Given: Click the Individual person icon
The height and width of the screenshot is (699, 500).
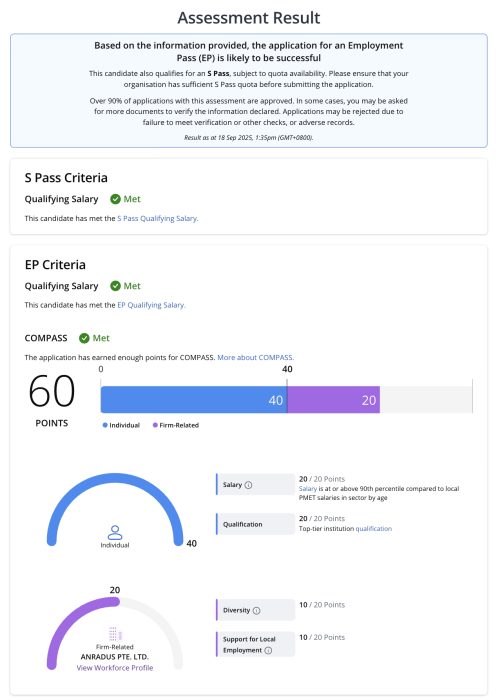Looking at the screenshot, I should coord(115,532).
